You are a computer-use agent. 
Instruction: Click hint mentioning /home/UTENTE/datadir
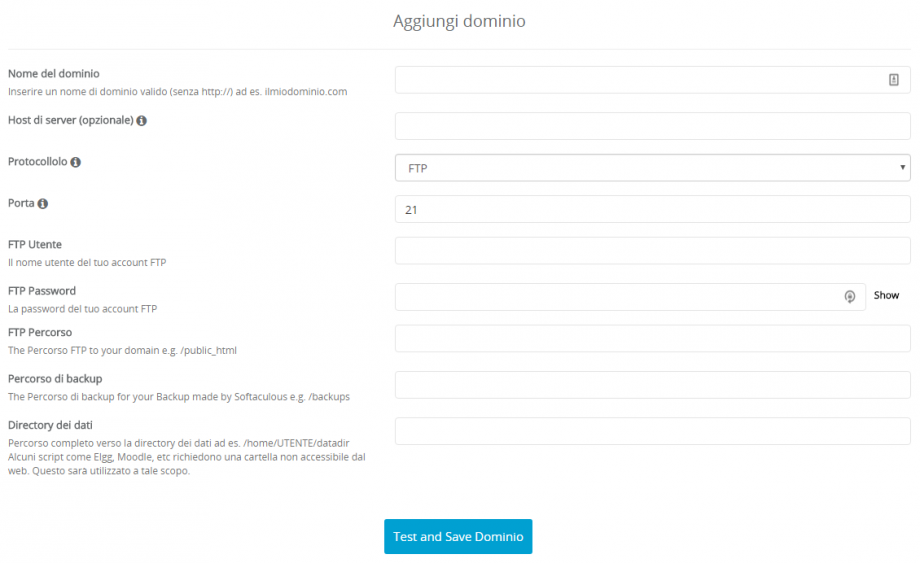tap(187, 457)
